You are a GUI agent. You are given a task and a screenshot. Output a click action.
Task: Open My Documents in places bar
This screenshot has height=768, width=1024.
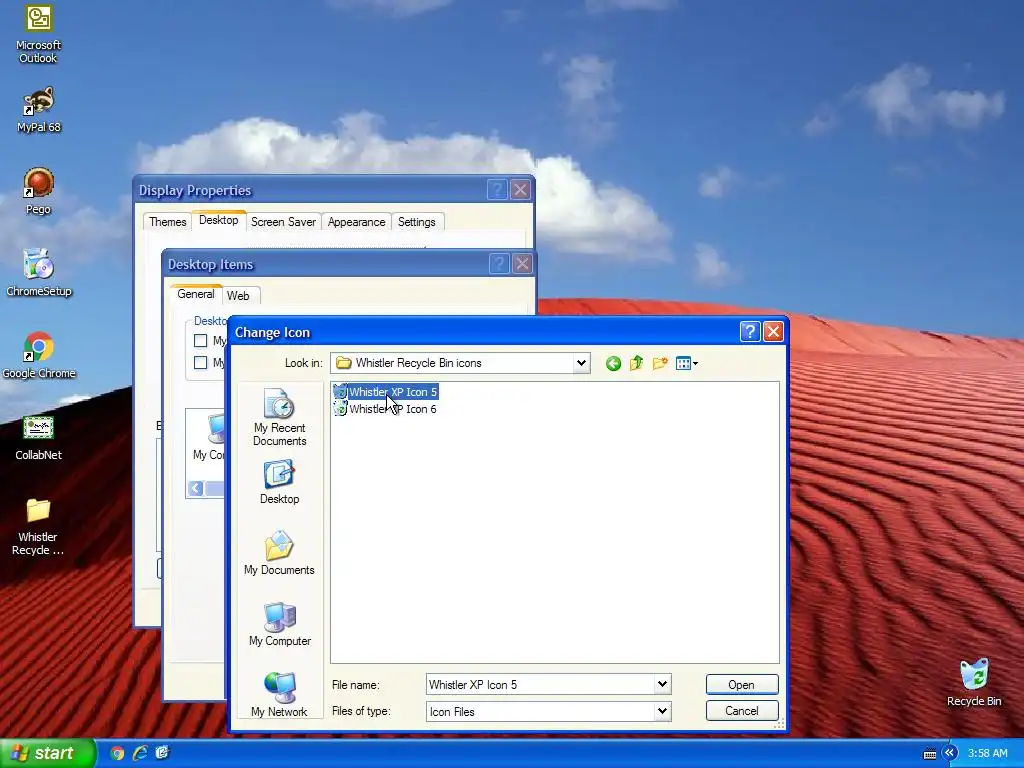(x=280, y=553)
